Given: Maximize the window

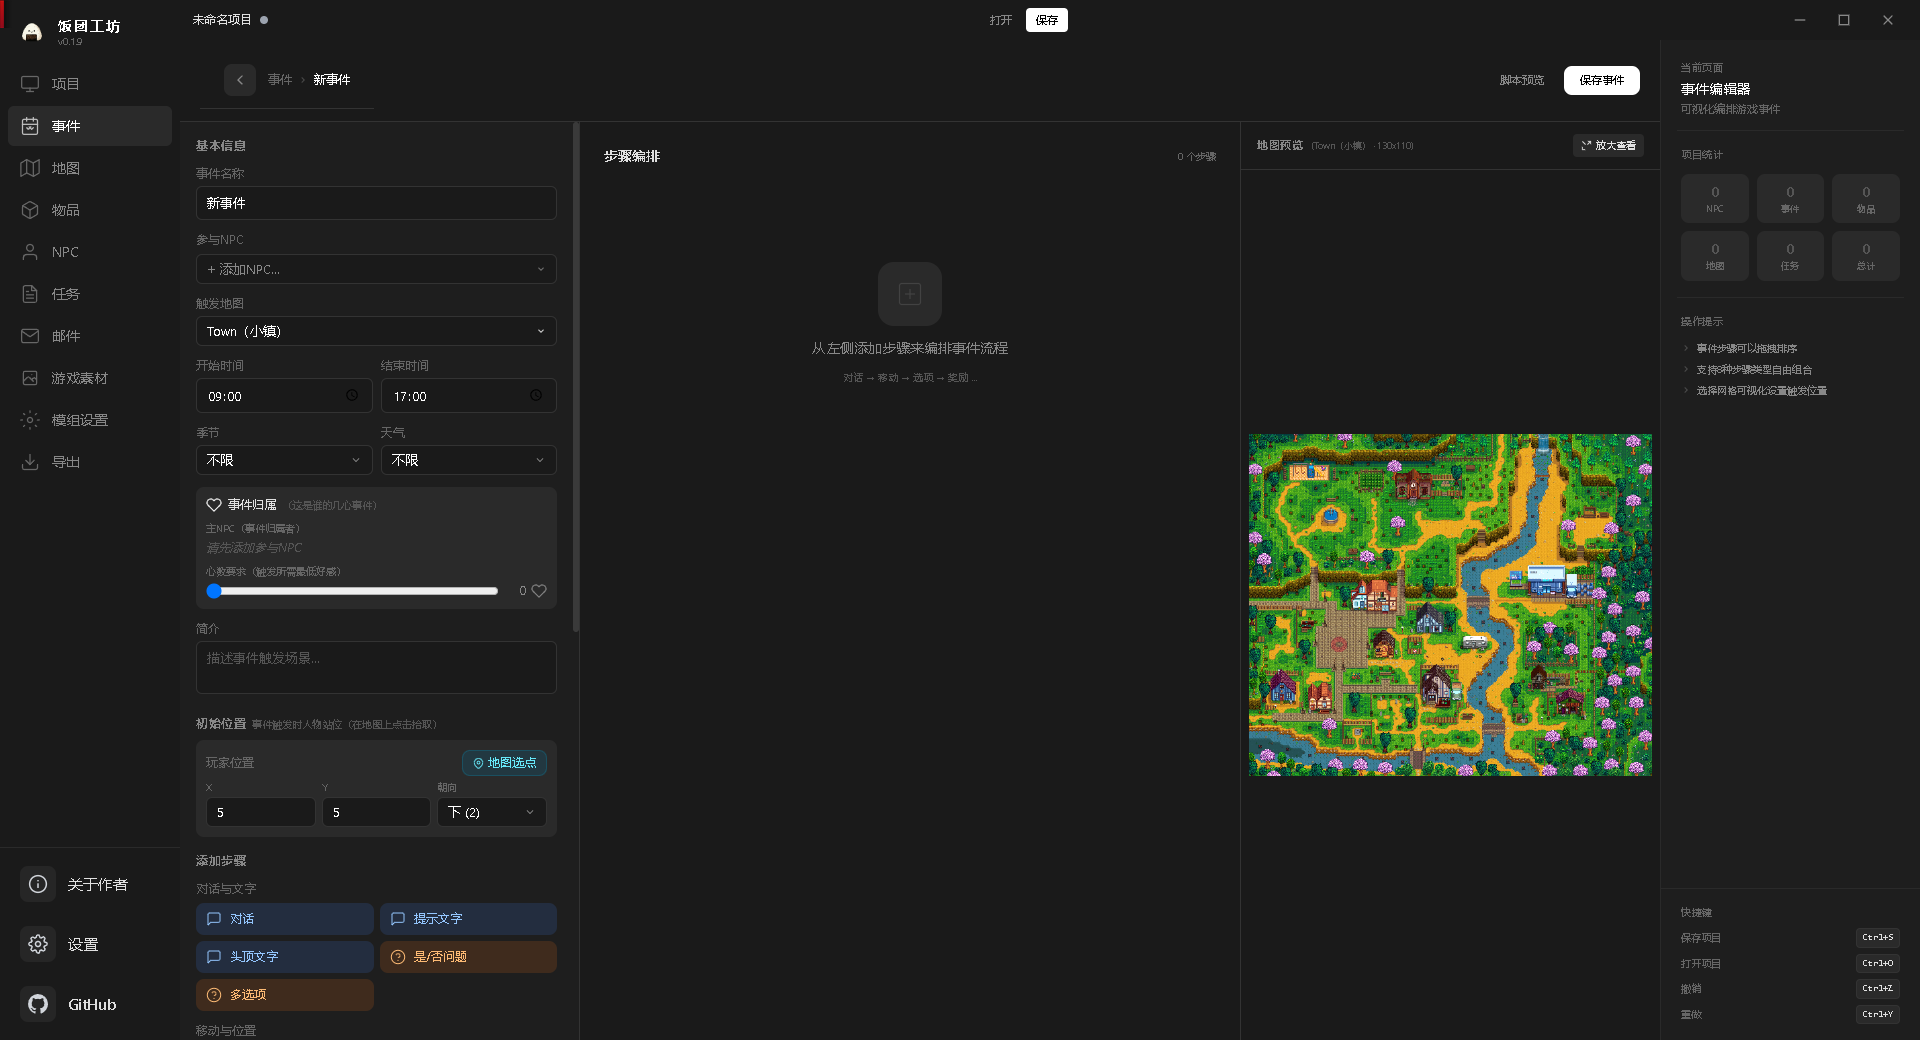Looking at the screenshot, I should pyautogui.click(x=1844, y=20).
